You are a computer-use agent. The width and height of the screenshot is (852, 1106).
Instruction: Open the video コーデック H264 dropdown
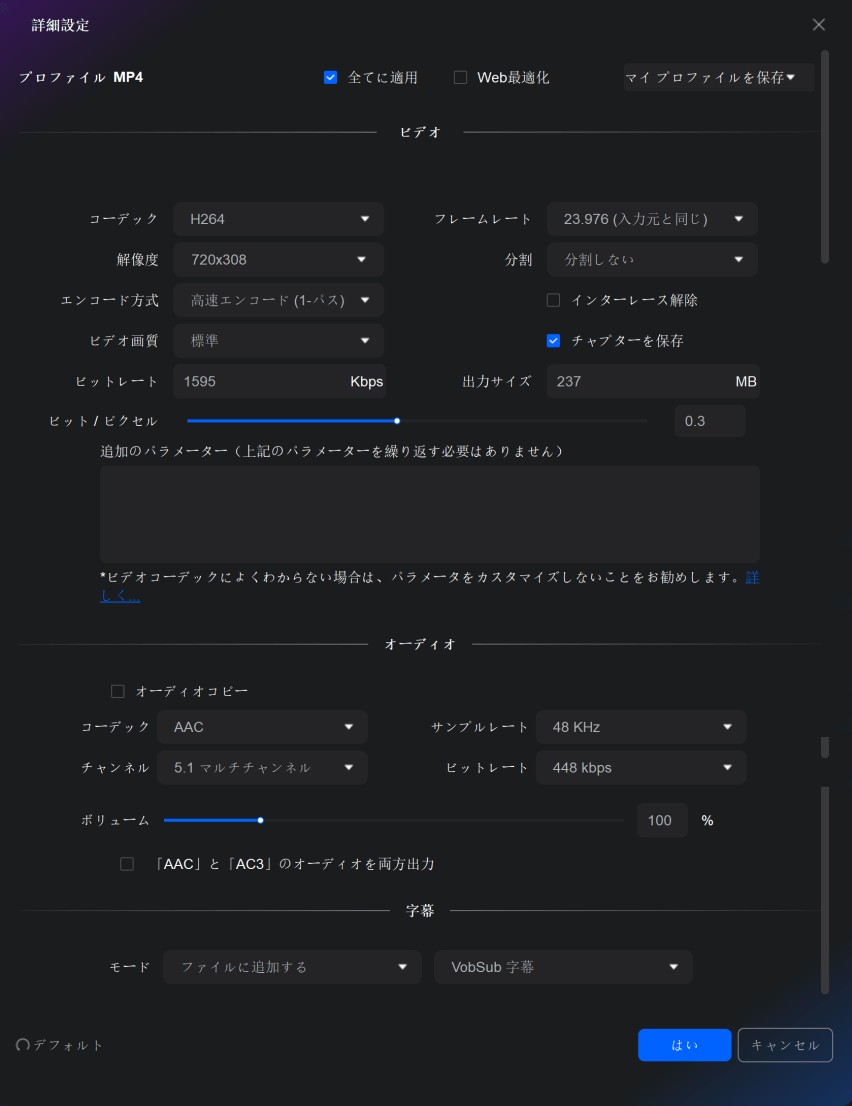click(x=279, y=219)
